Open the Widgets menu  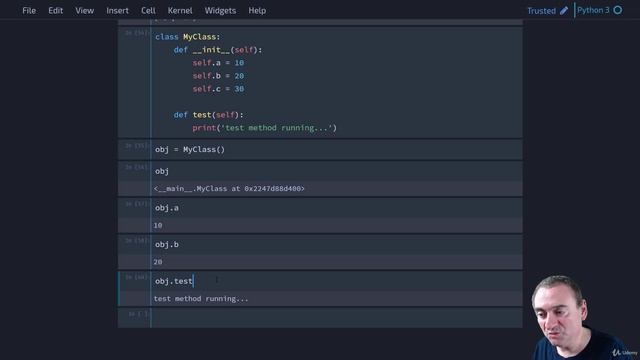point(220,11)
